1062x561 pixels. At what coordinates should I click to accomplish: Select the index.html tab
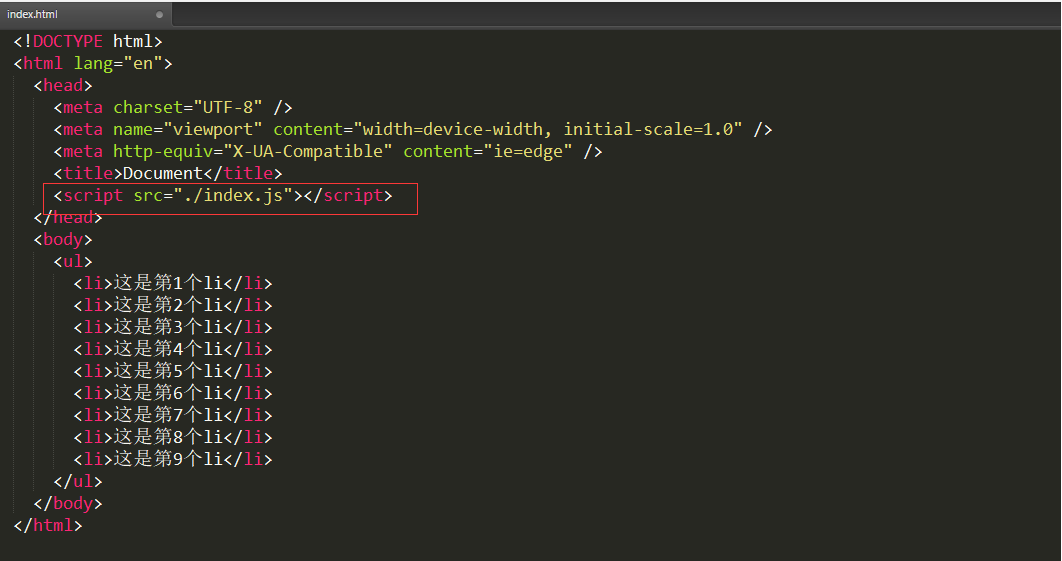(x=85, y=14)
